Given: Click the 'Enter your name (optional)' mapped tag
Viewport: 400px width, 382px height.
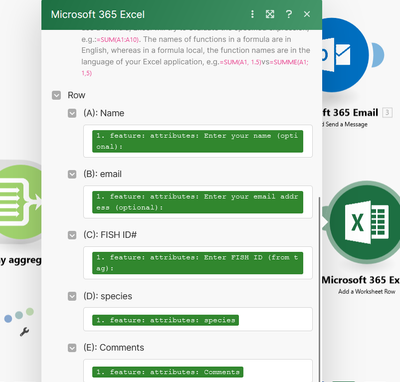Looking at the screenshot, I should (198, 141).
